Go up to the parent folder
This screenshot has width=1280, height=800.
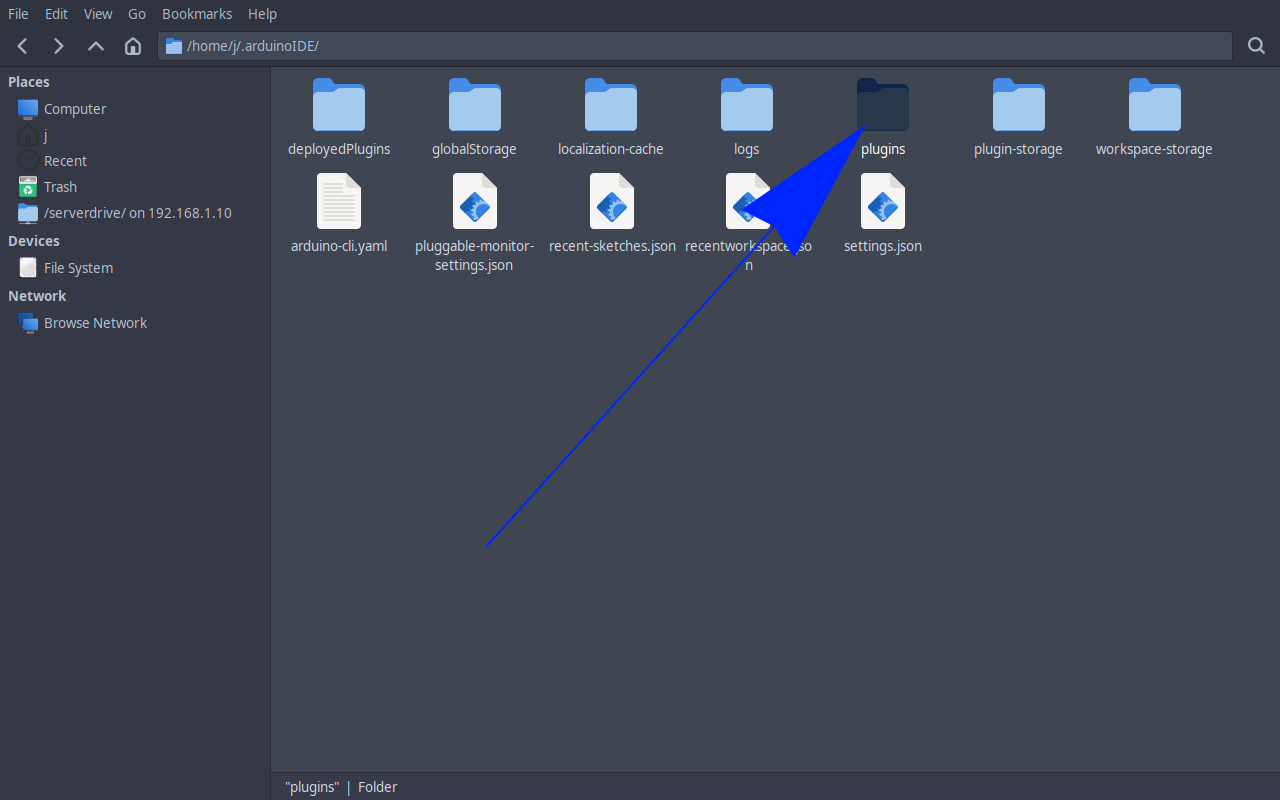coord(96,46)
